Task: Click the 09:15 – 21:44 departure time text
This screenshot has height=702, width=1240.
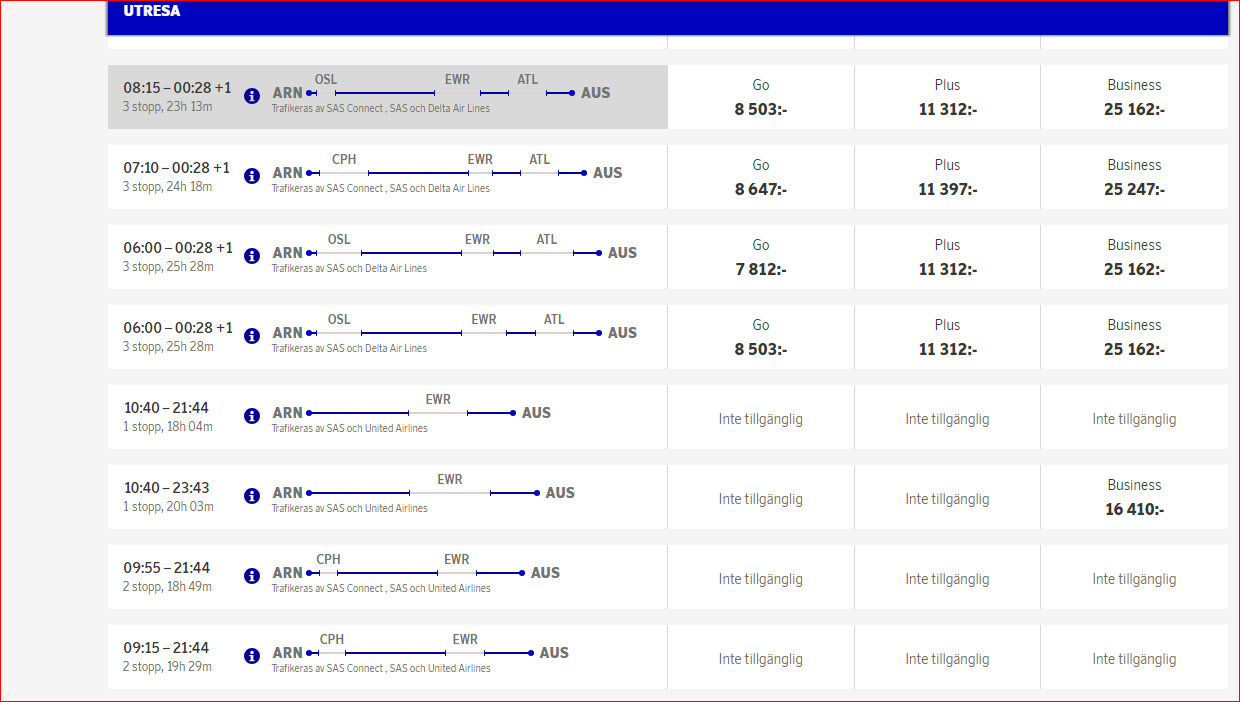Action: coord(166,648)
